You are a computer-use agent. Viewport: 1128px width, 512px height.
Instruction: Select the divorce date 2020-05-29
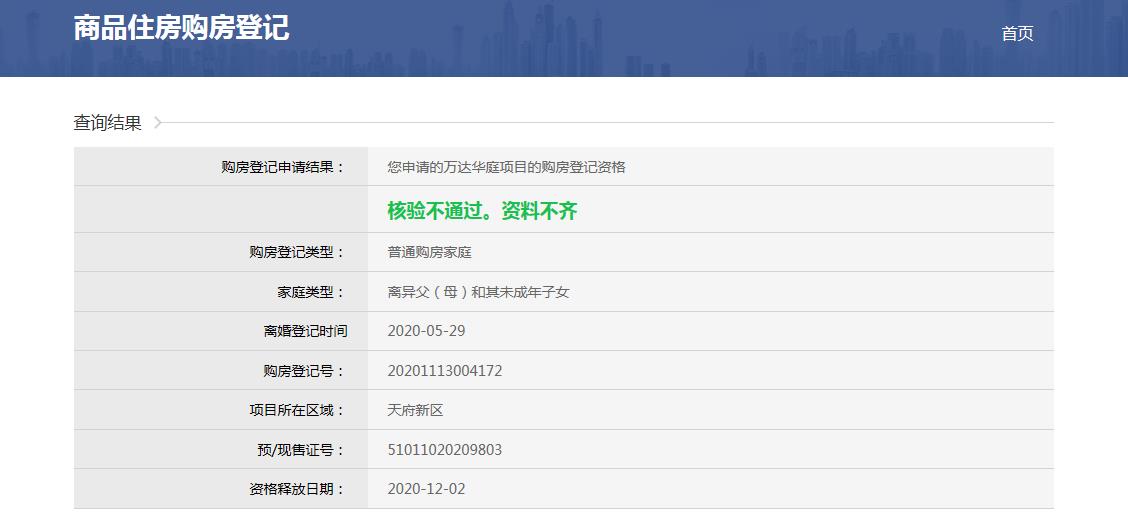426,331
